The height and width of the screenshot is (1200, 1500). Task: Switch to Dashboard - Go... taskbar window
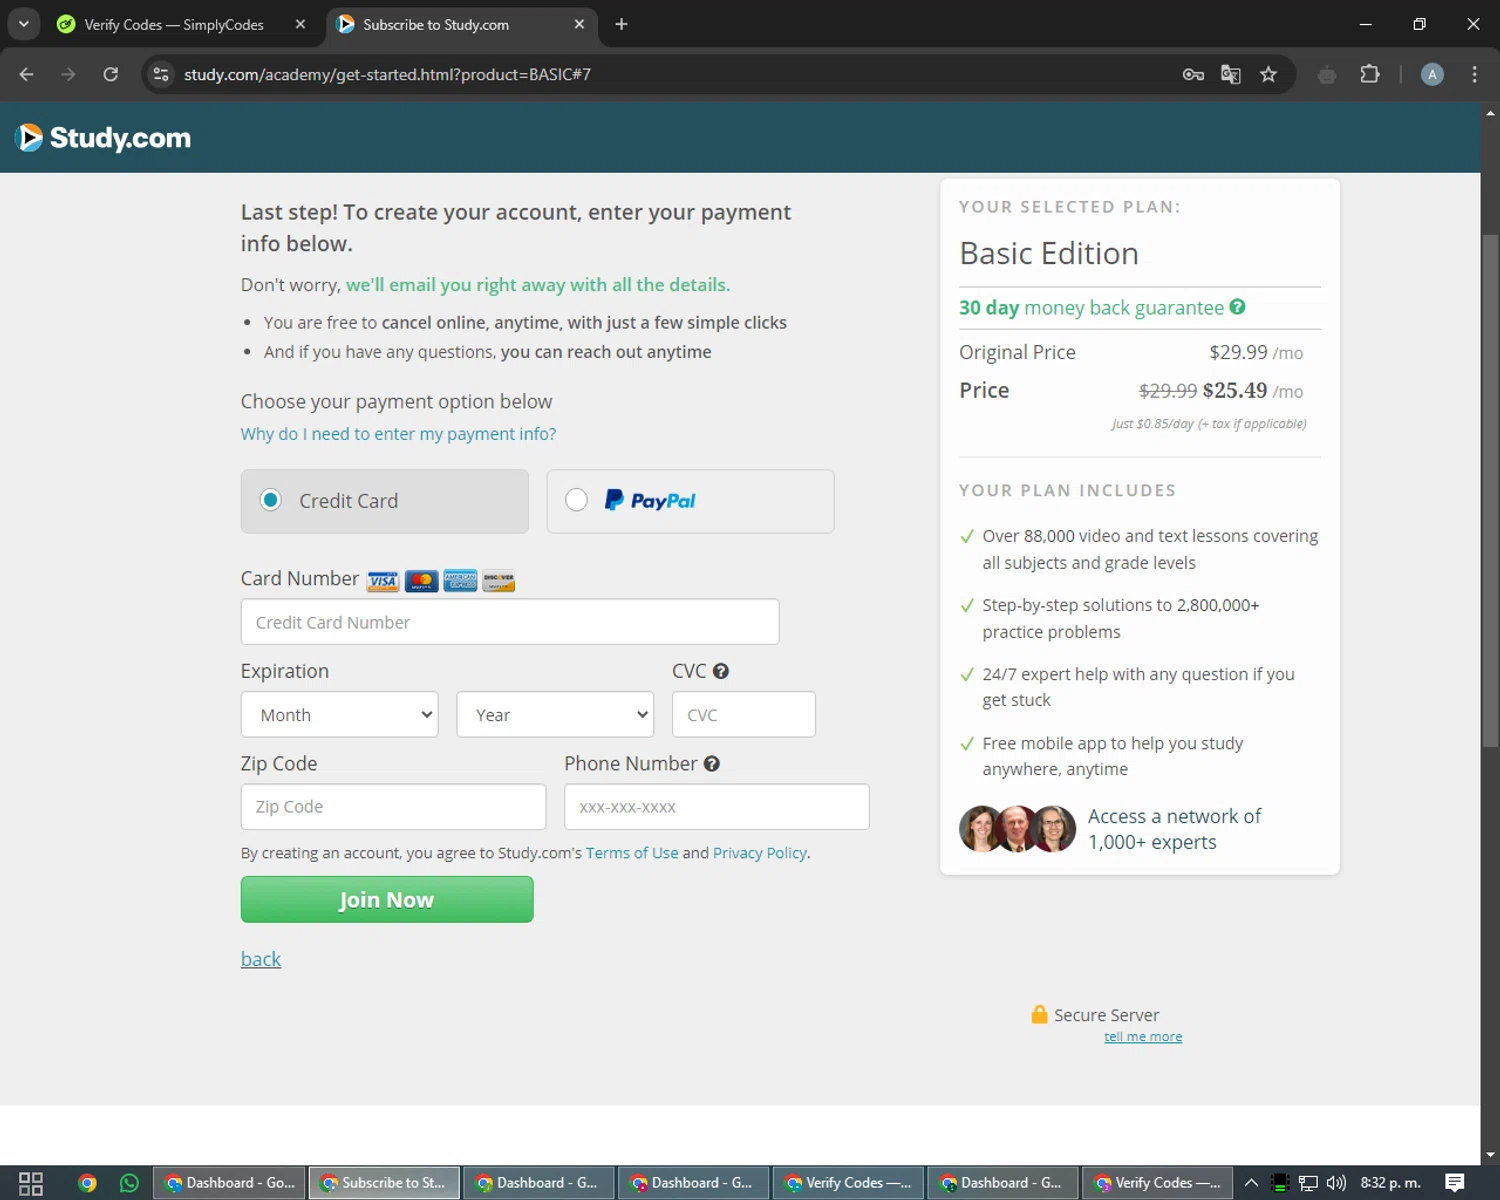230,1183
